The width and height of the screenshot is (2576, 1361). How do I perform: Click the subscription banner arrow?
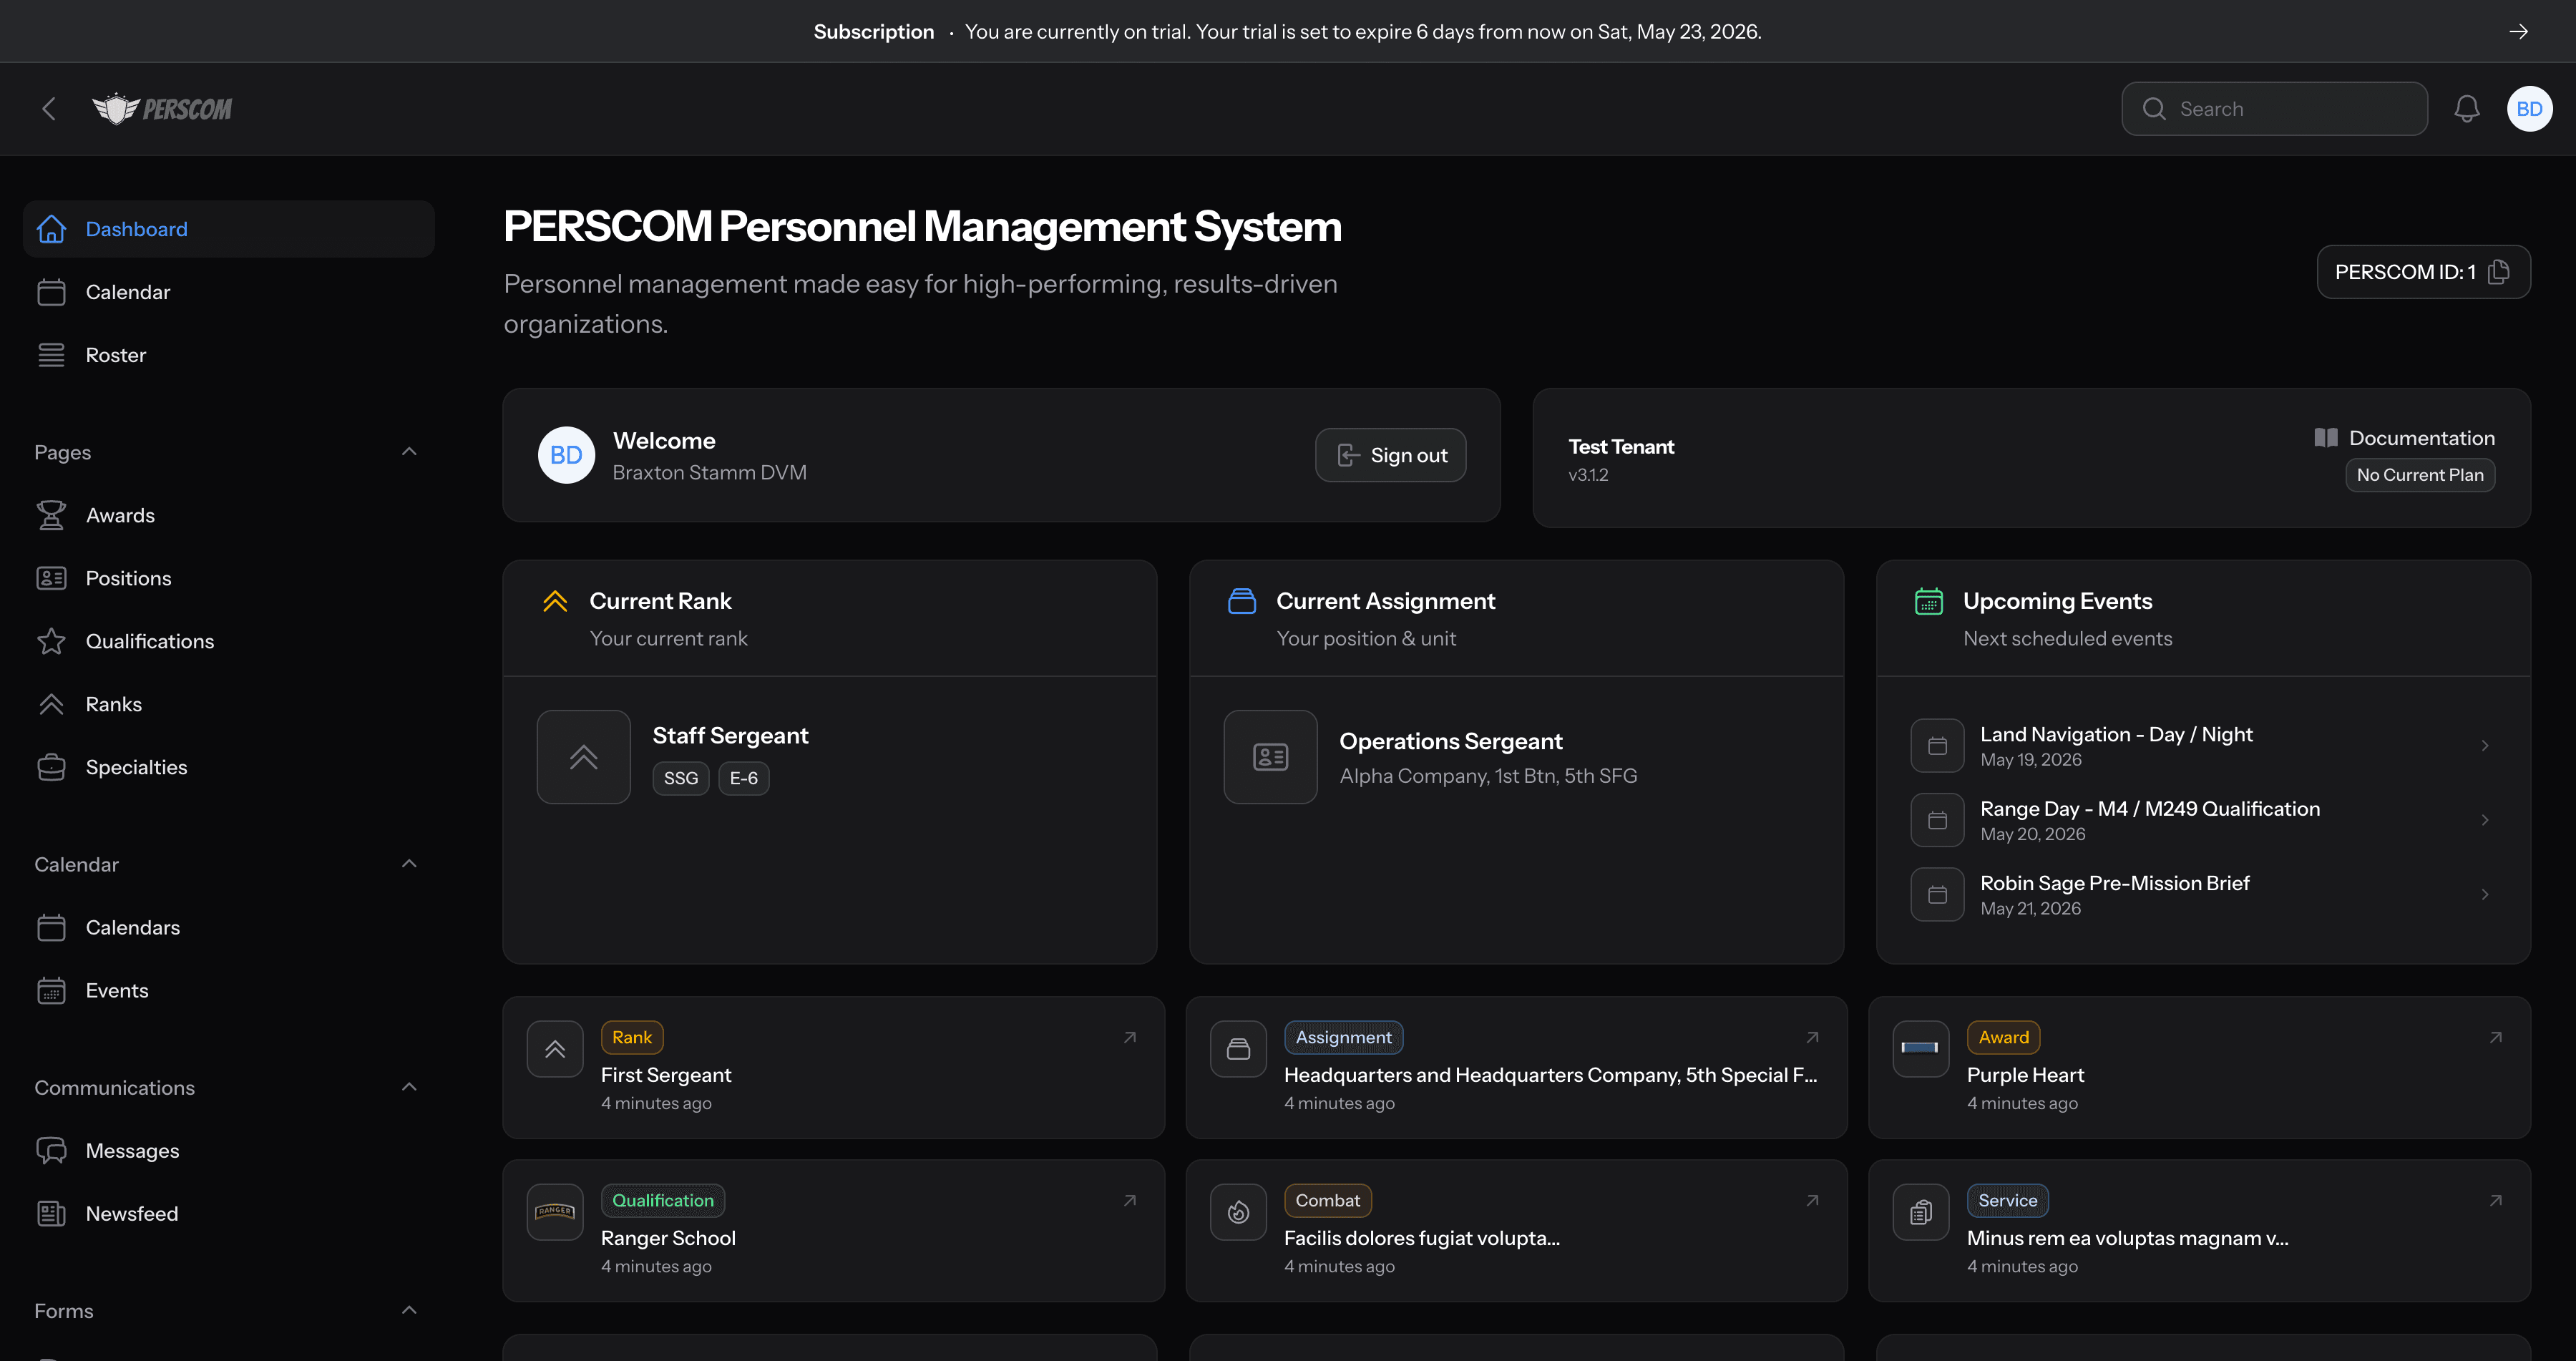click(2519, 32)
